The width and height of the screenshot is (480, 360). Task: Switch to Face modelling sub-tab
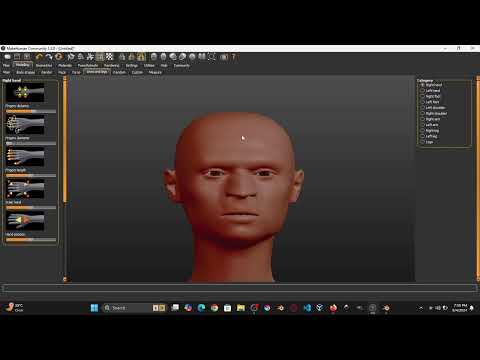click(62, 72)
